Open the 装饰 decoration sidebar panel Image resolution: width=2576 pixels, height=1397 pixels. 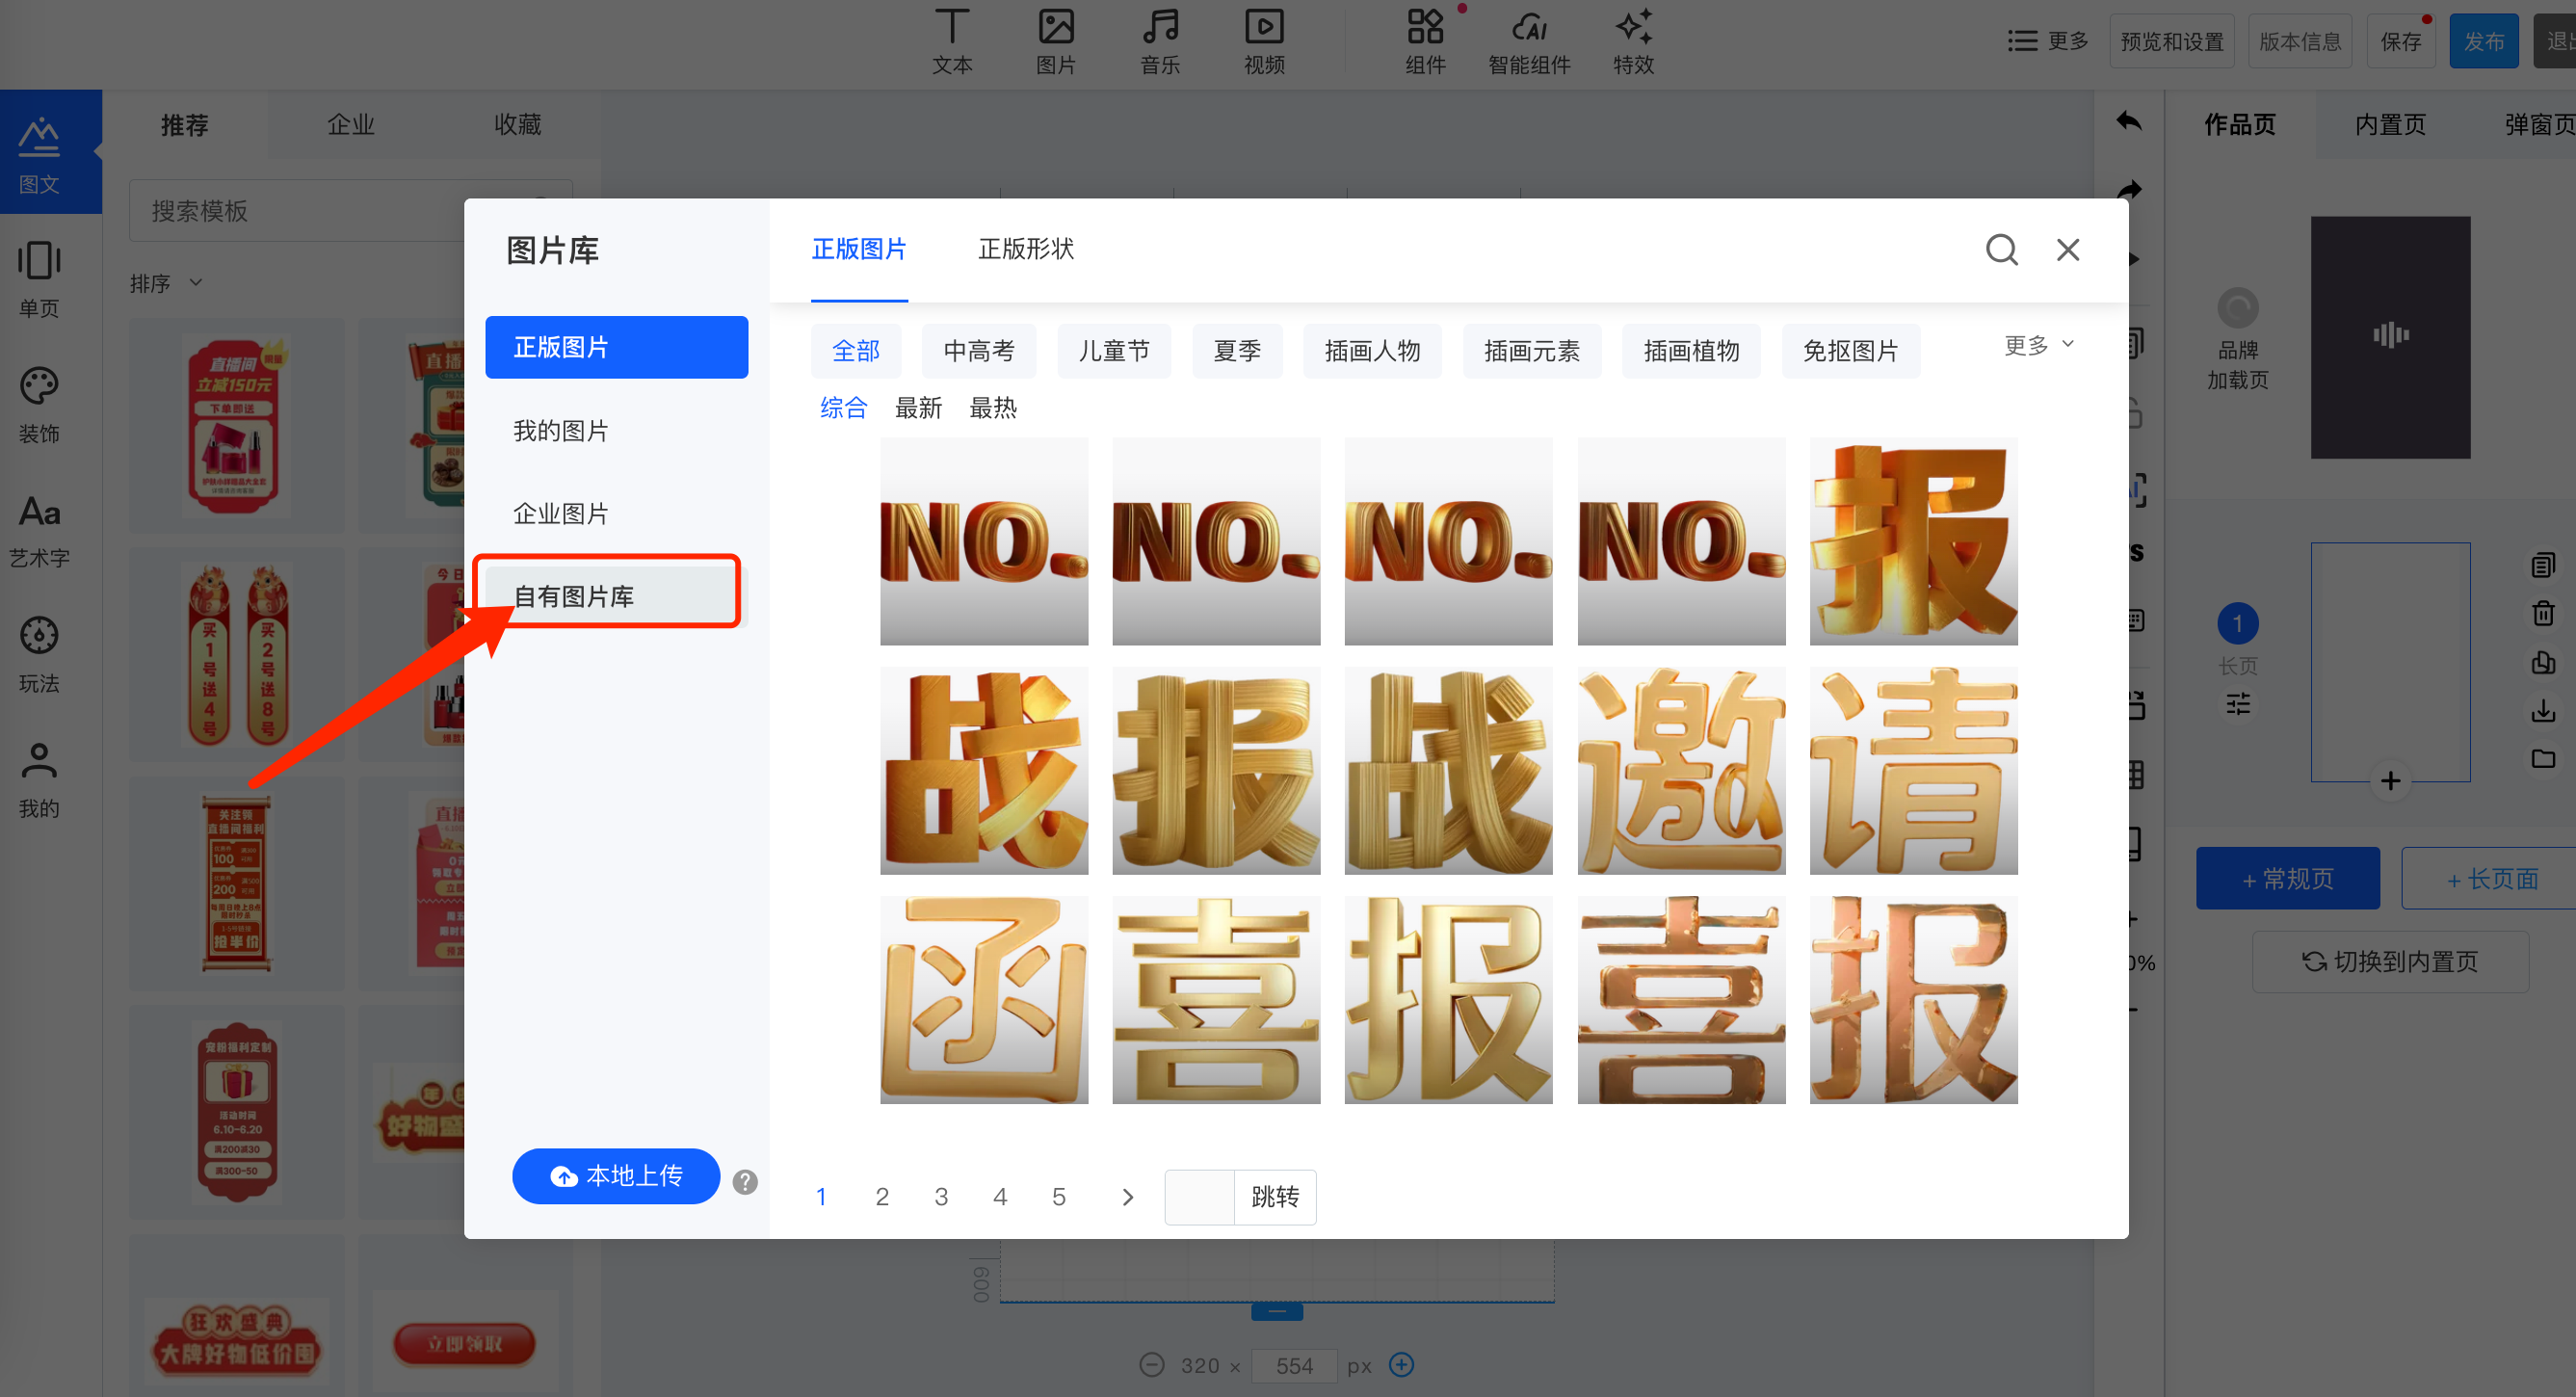pyautogui.click(x=40, y=405)
